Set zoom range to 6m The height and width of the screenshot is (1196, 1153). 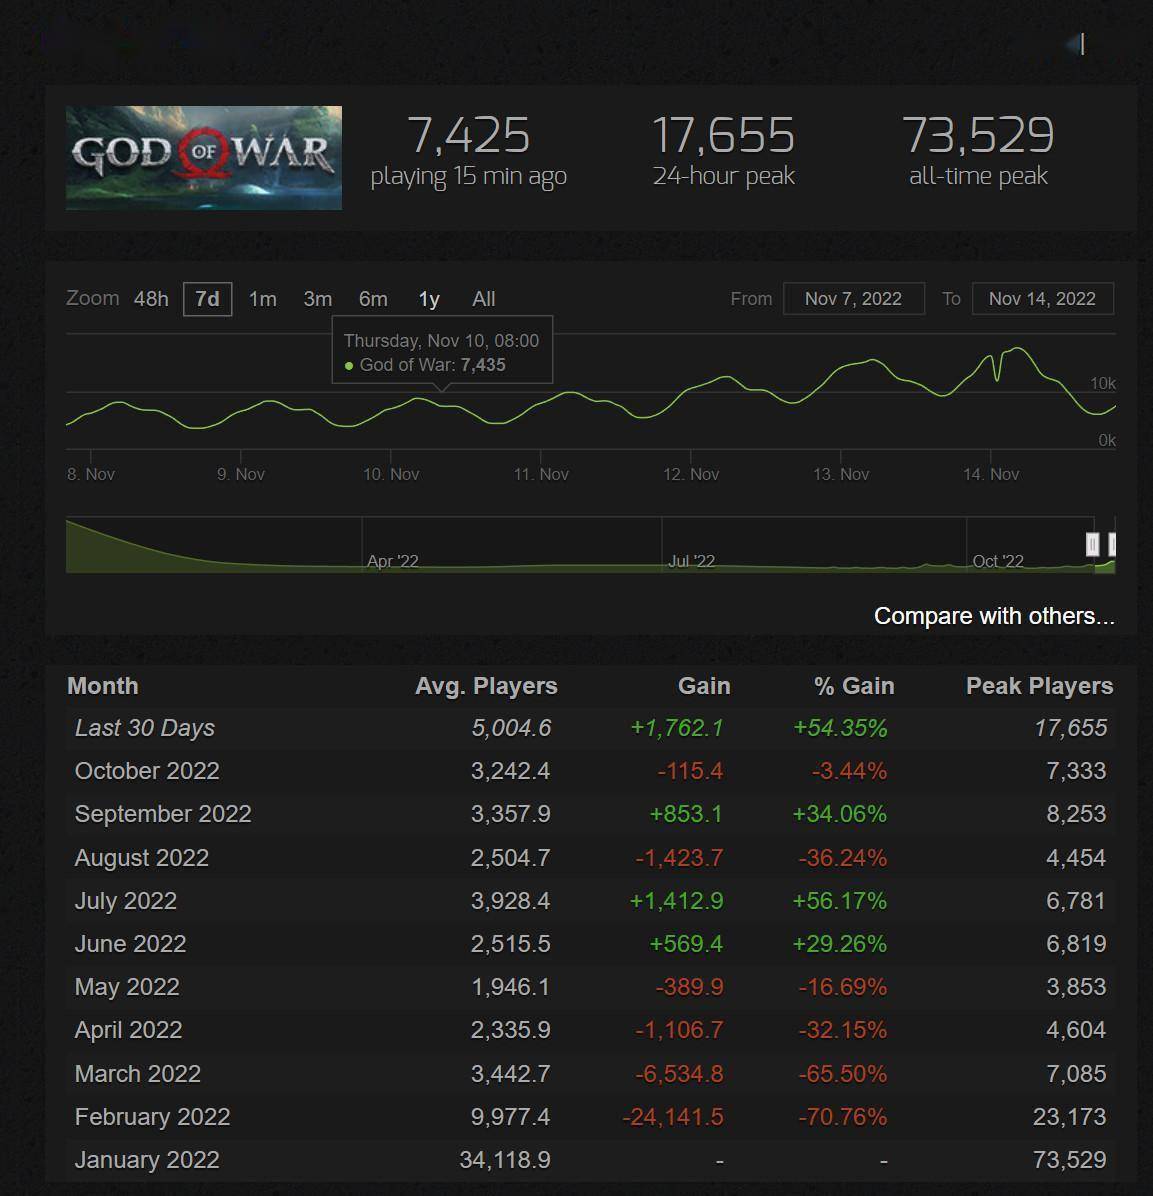click(x=373, y=299)
